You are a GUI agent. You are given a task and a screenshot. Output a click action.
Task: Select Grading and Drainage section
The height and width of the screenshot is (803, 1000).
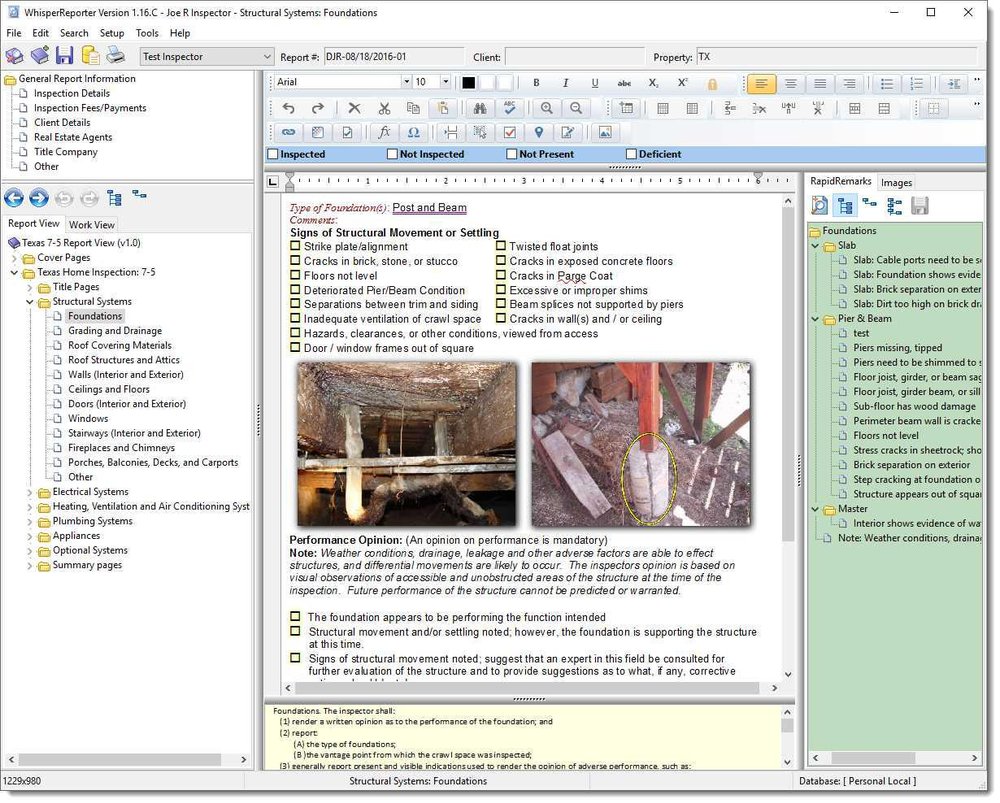click(115, 331)
